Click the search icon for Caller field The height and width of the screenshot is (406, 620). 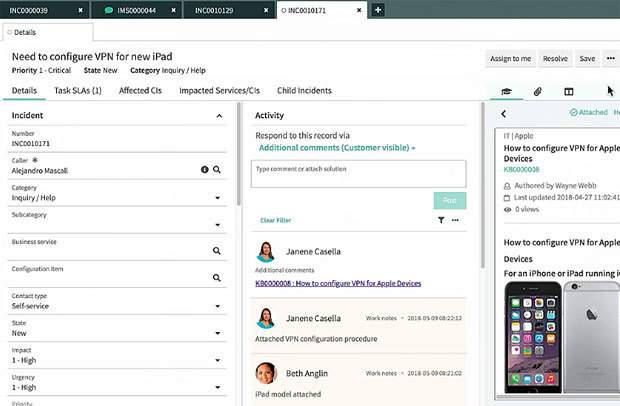tap(216, 170)
